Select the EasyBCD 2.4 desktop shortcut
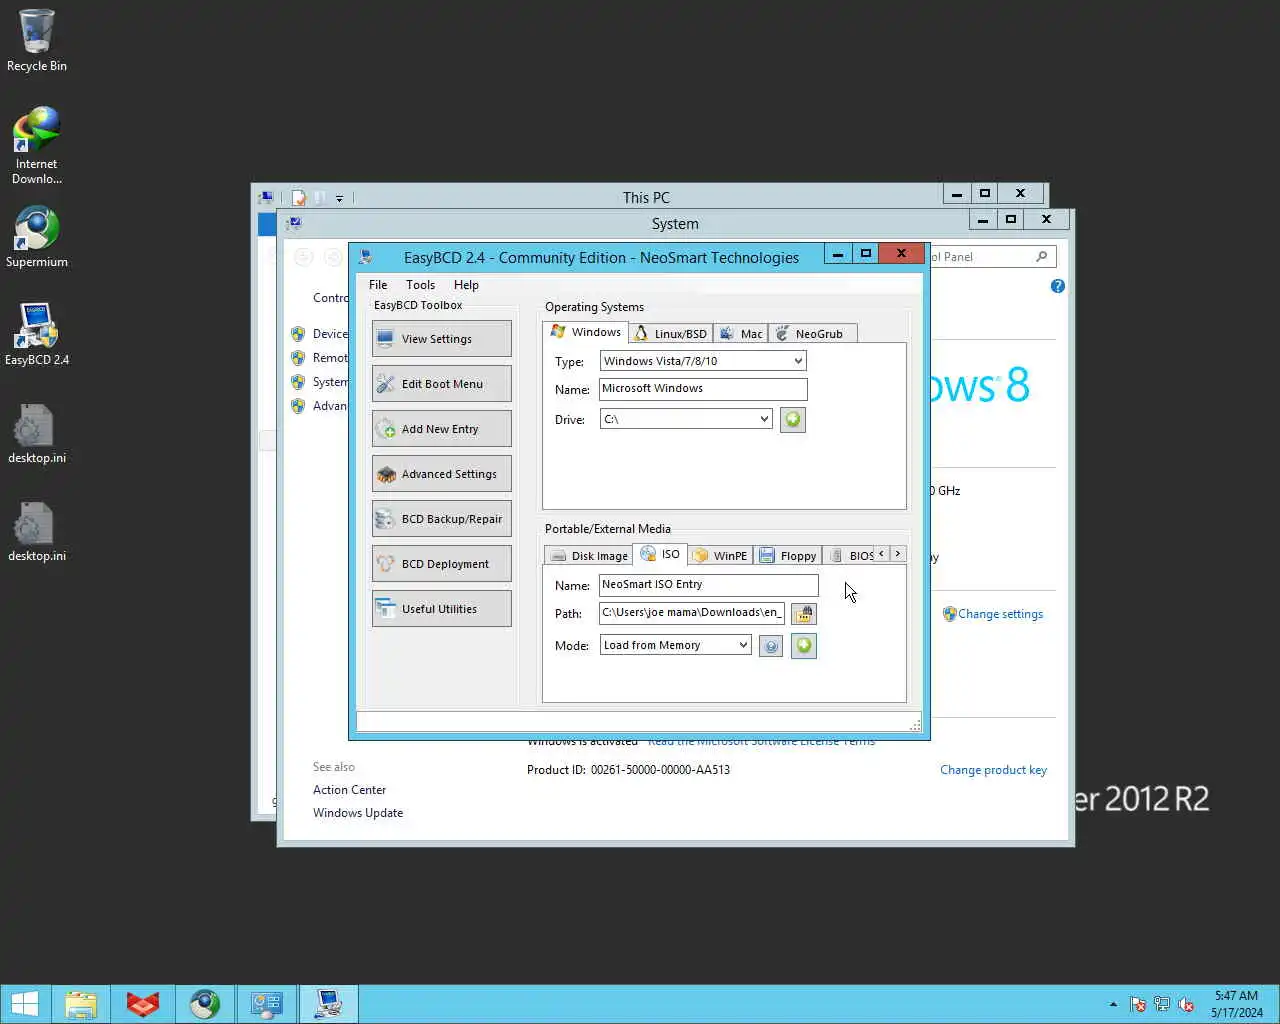Viewport: 1280px width, 1024px height. pyautogui.click(x=37, y=335)
